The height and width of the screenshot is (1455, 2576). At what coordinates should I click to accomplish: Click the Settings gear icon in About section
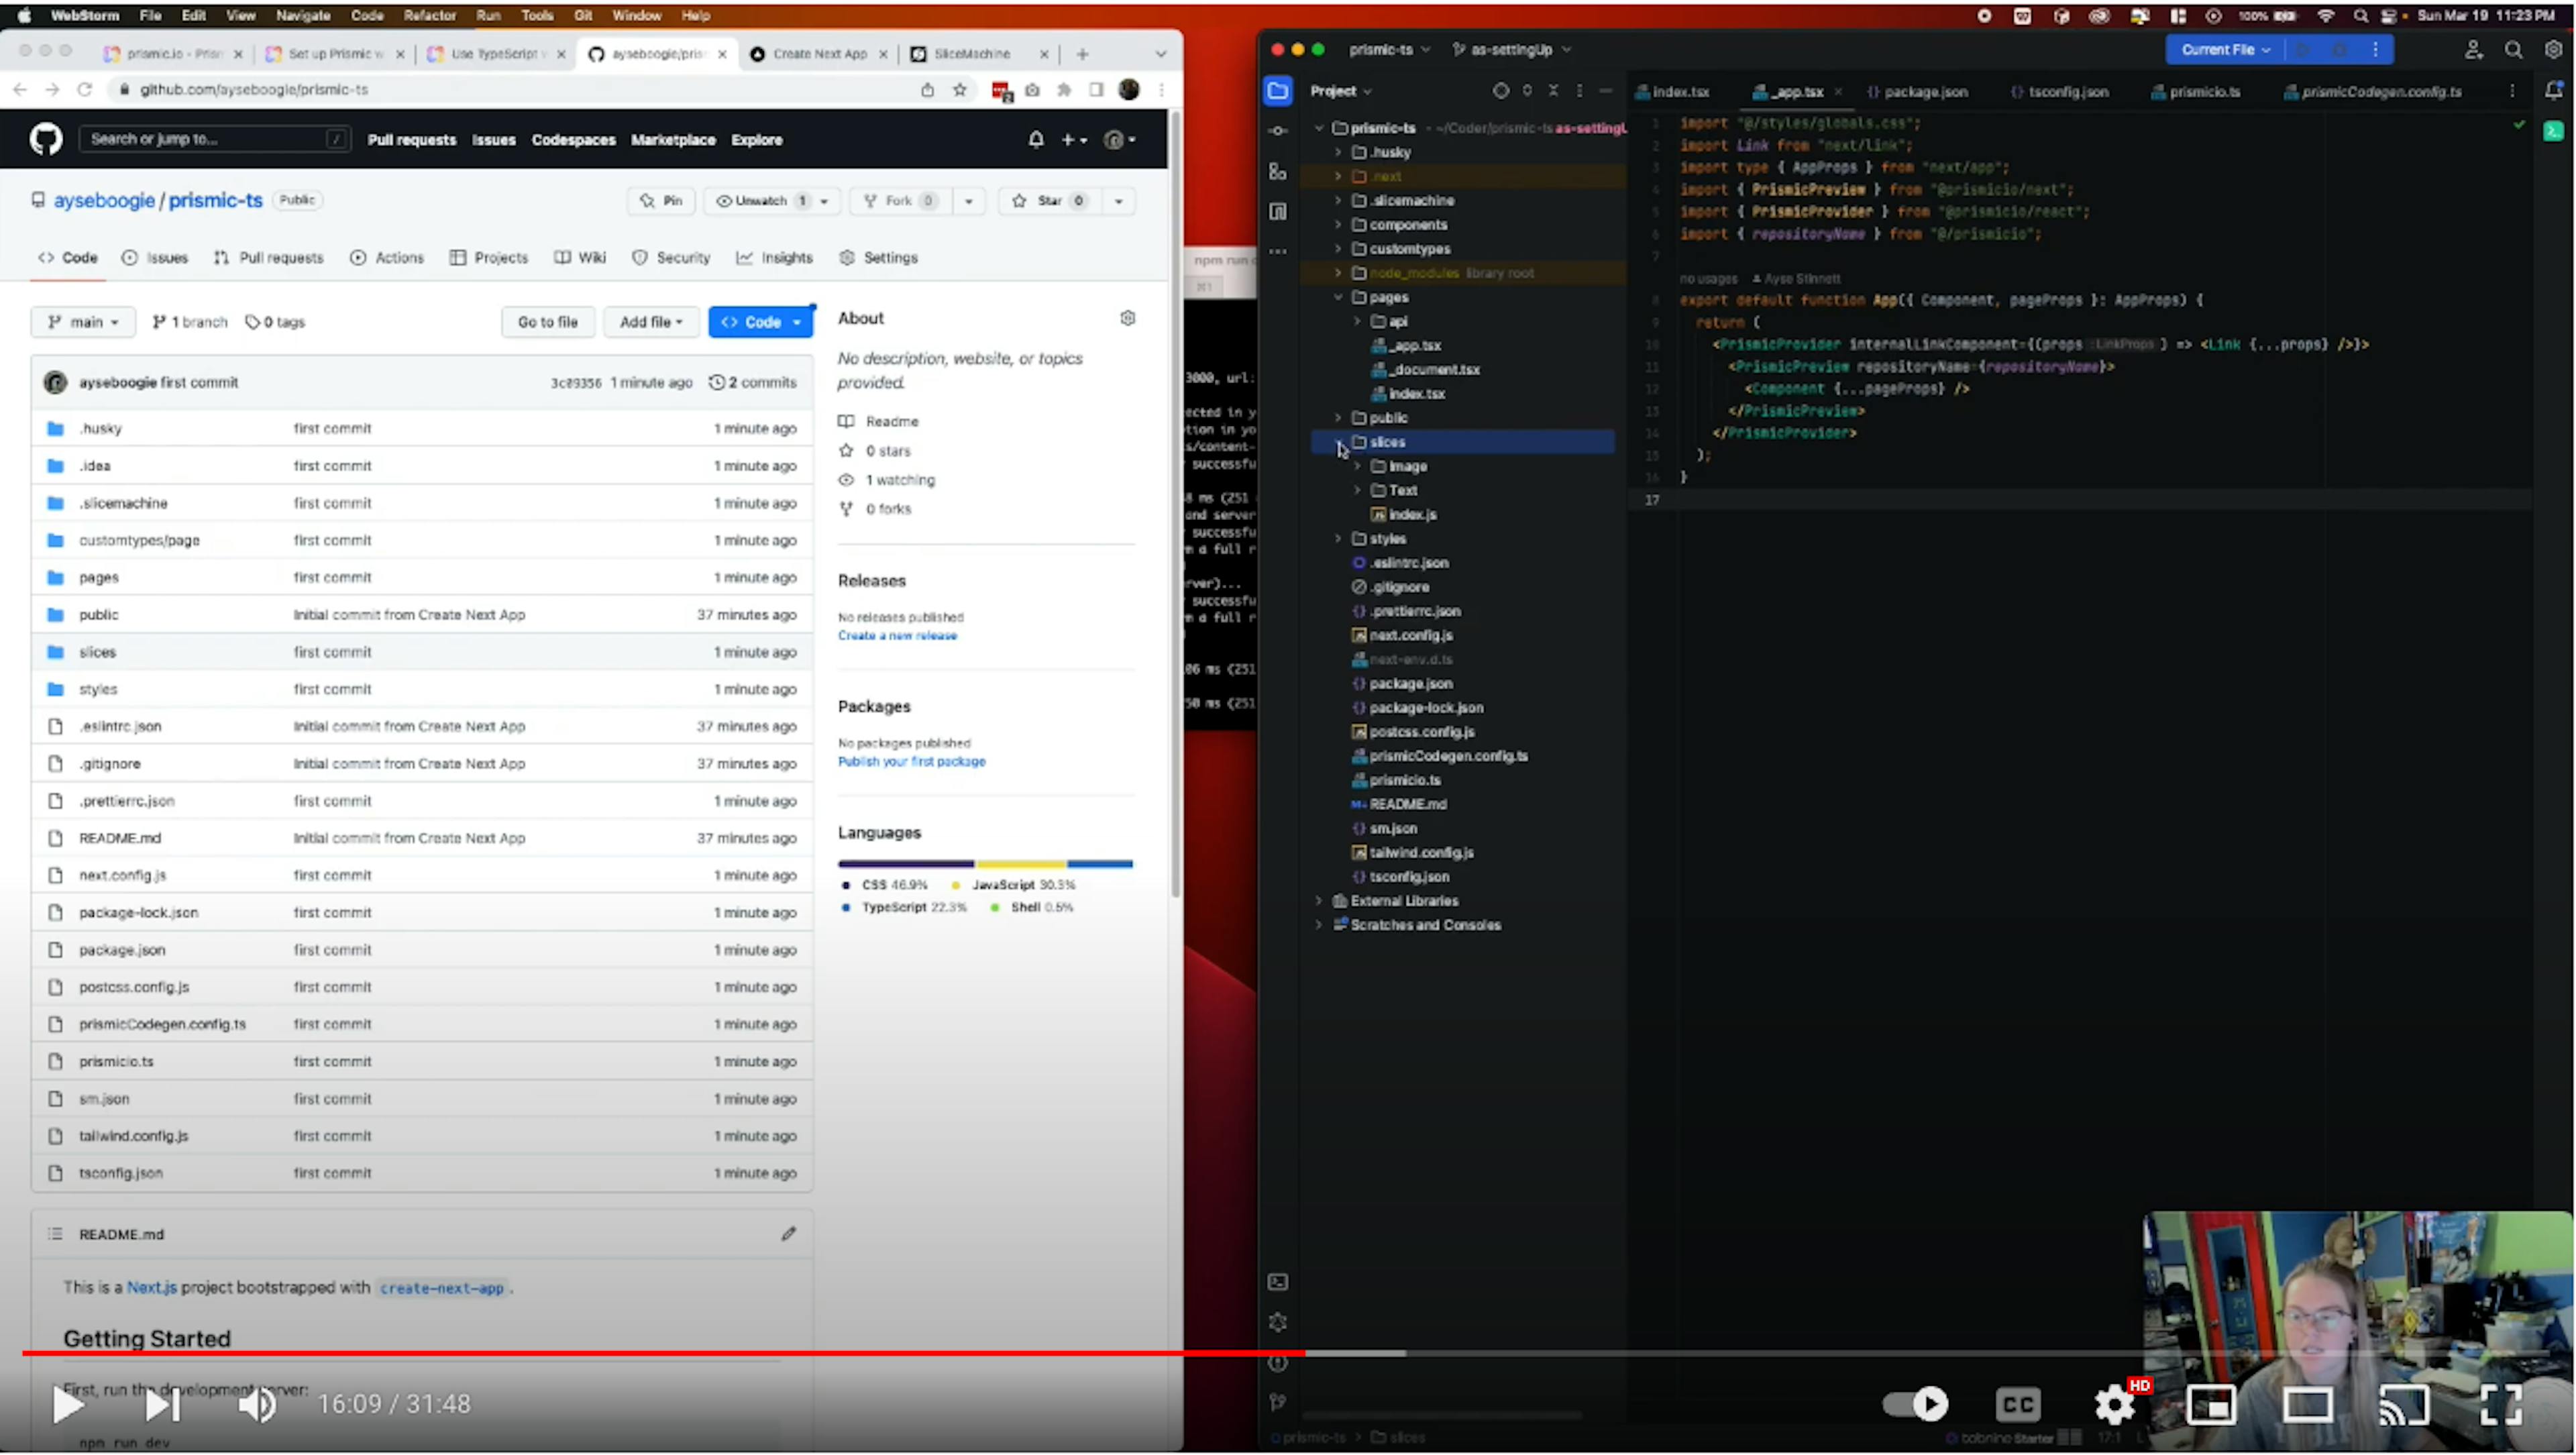click(1129, 319)
